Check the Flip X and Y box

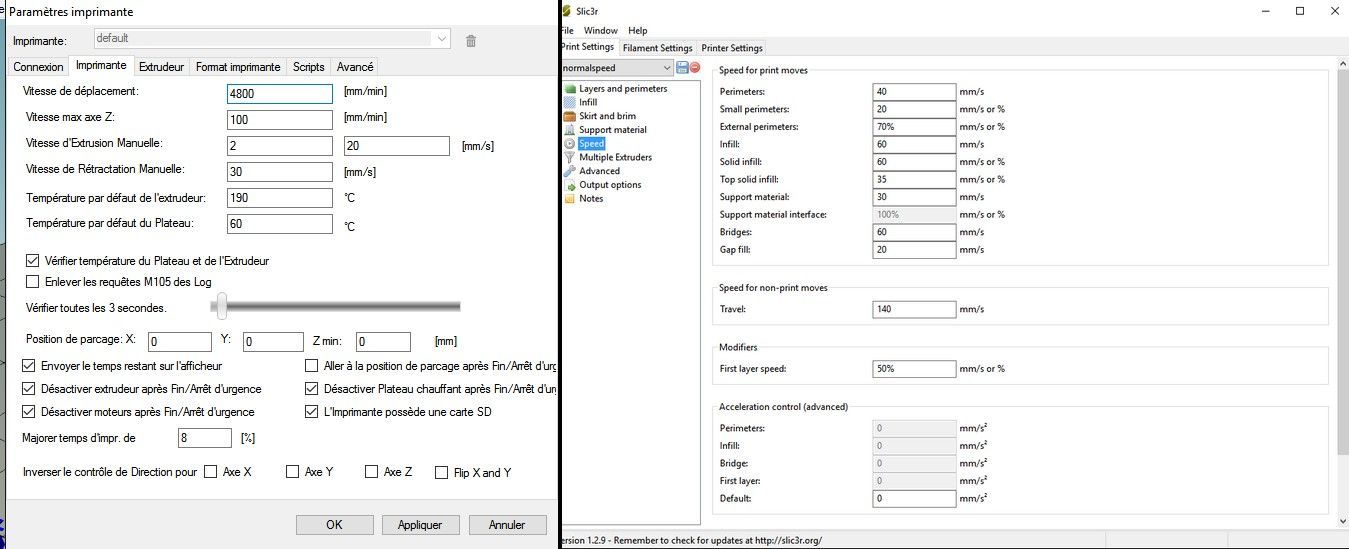(x=441, y=472)
